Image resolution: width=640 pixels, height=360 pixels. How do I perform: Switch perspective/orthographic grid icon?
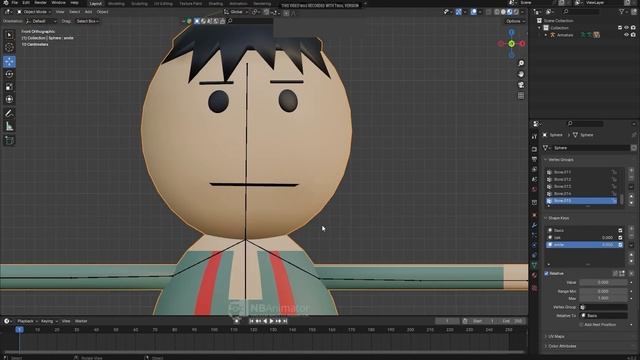point(521,96)
